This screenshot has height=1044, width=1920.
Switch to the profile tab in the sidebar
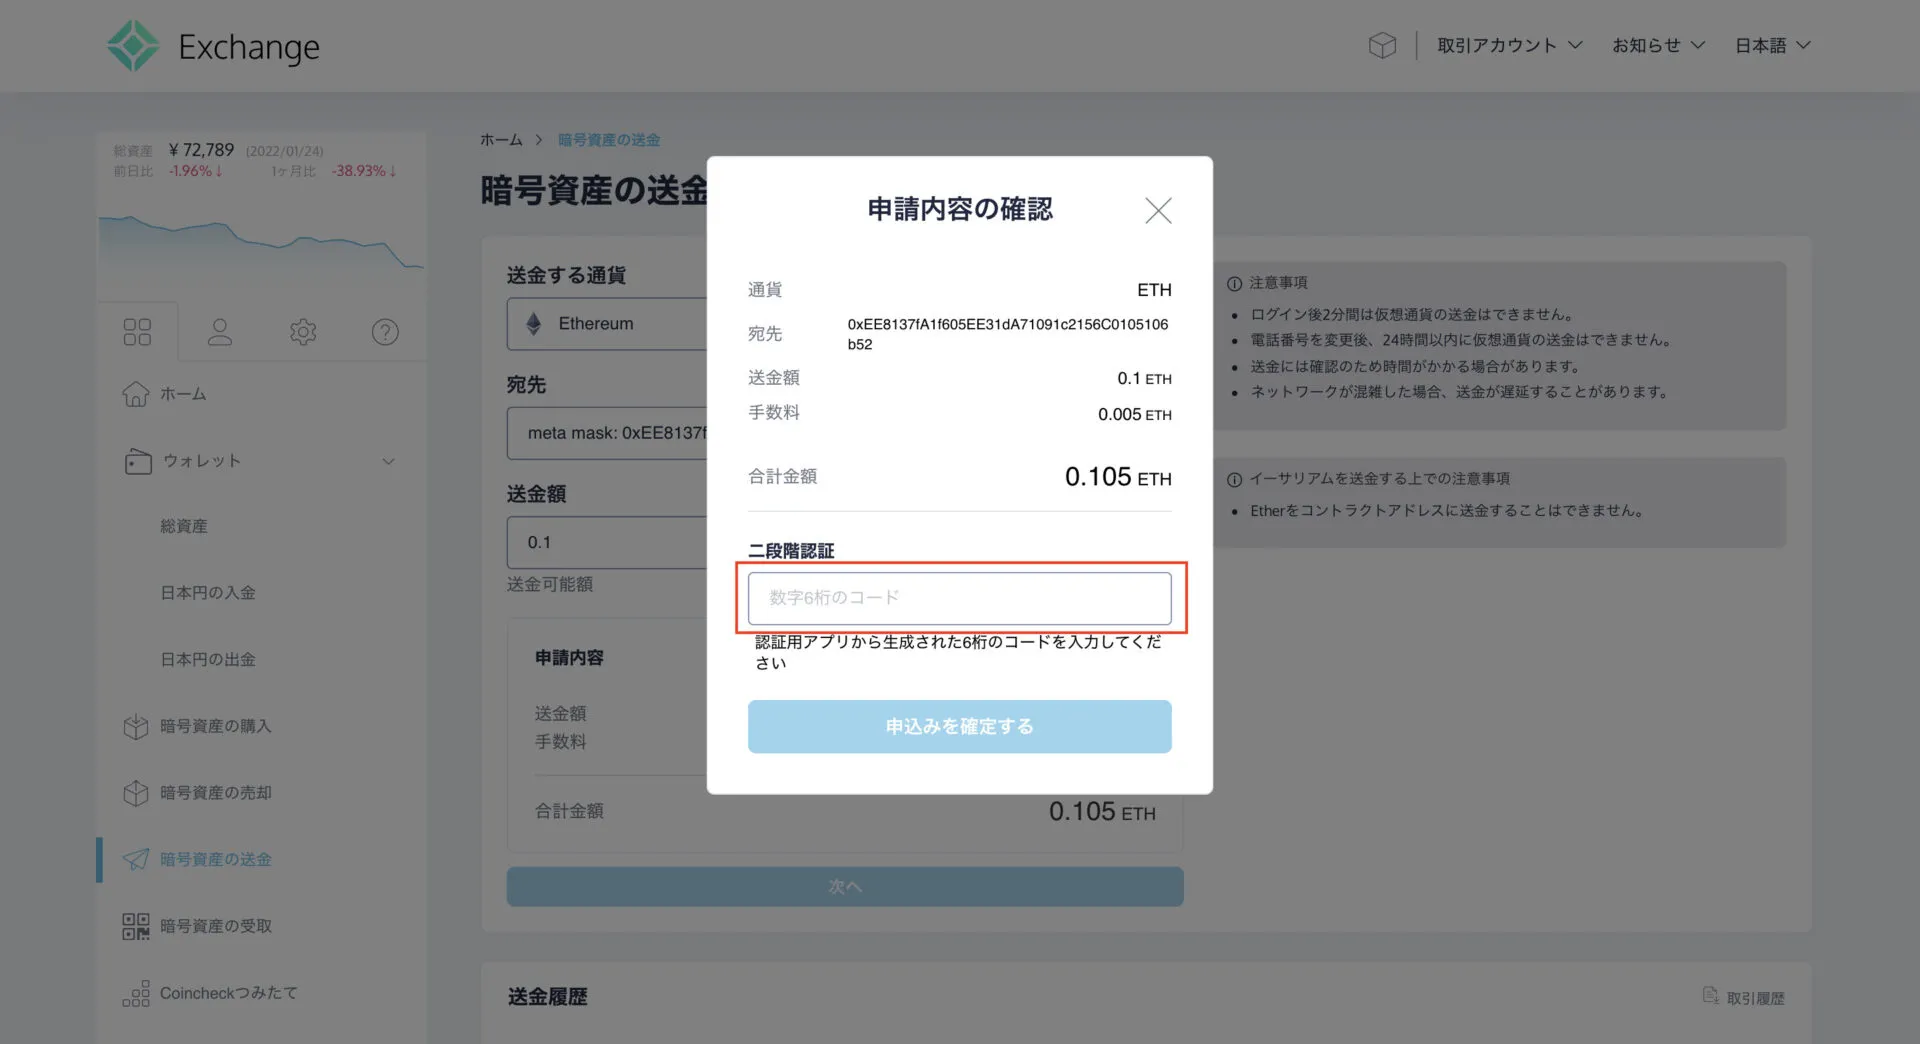point(219,331)
